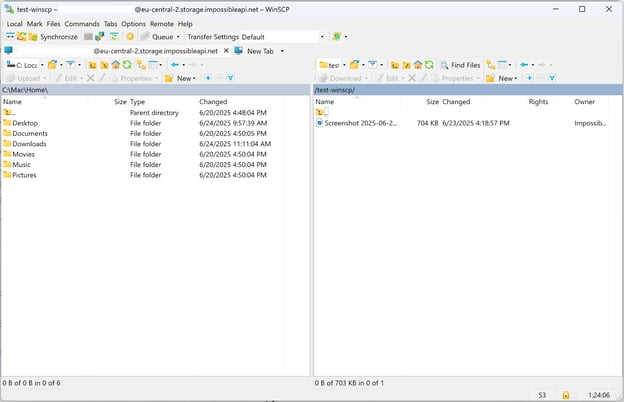The height and width of the screenshot is (402, 624).
Task: Refresh the remote panel
Action: pos(429,65)
